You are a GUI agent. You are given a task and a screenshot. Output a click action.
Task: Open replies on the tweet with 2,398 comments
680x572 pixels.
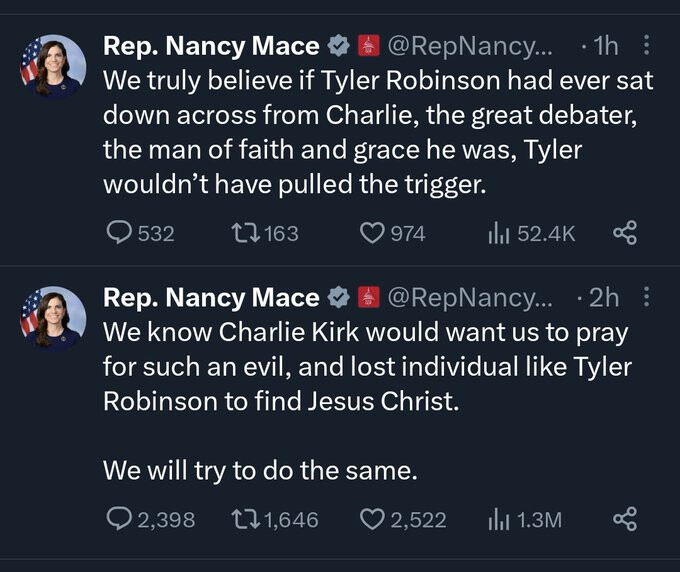pos(119,519)
